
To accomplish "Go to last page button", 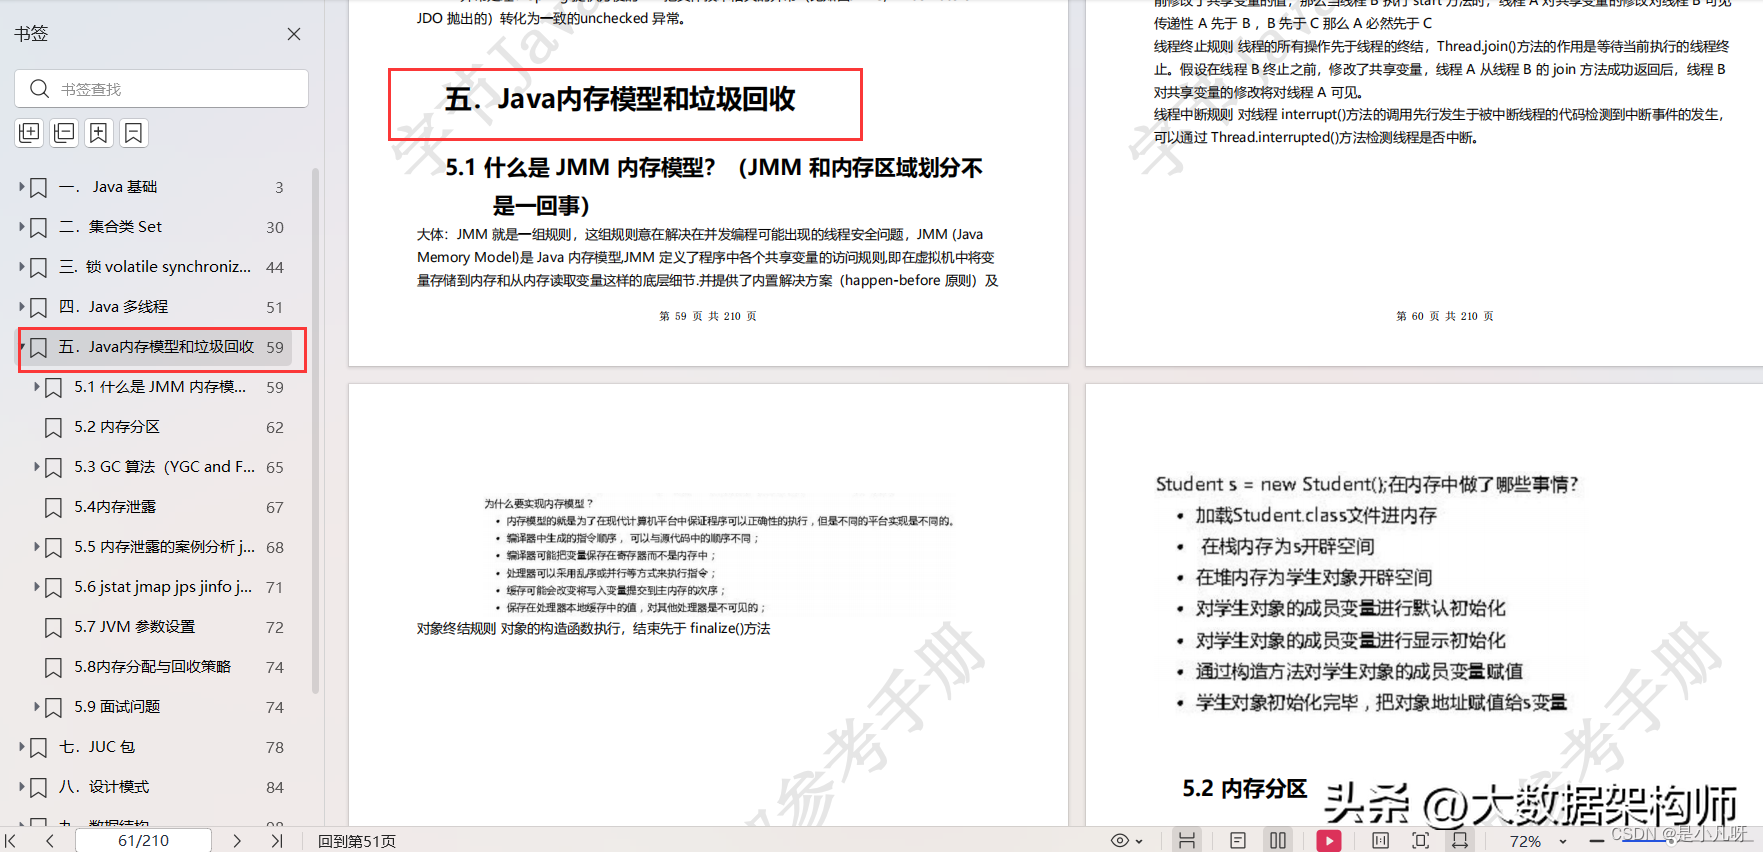I will coord(277,841).
